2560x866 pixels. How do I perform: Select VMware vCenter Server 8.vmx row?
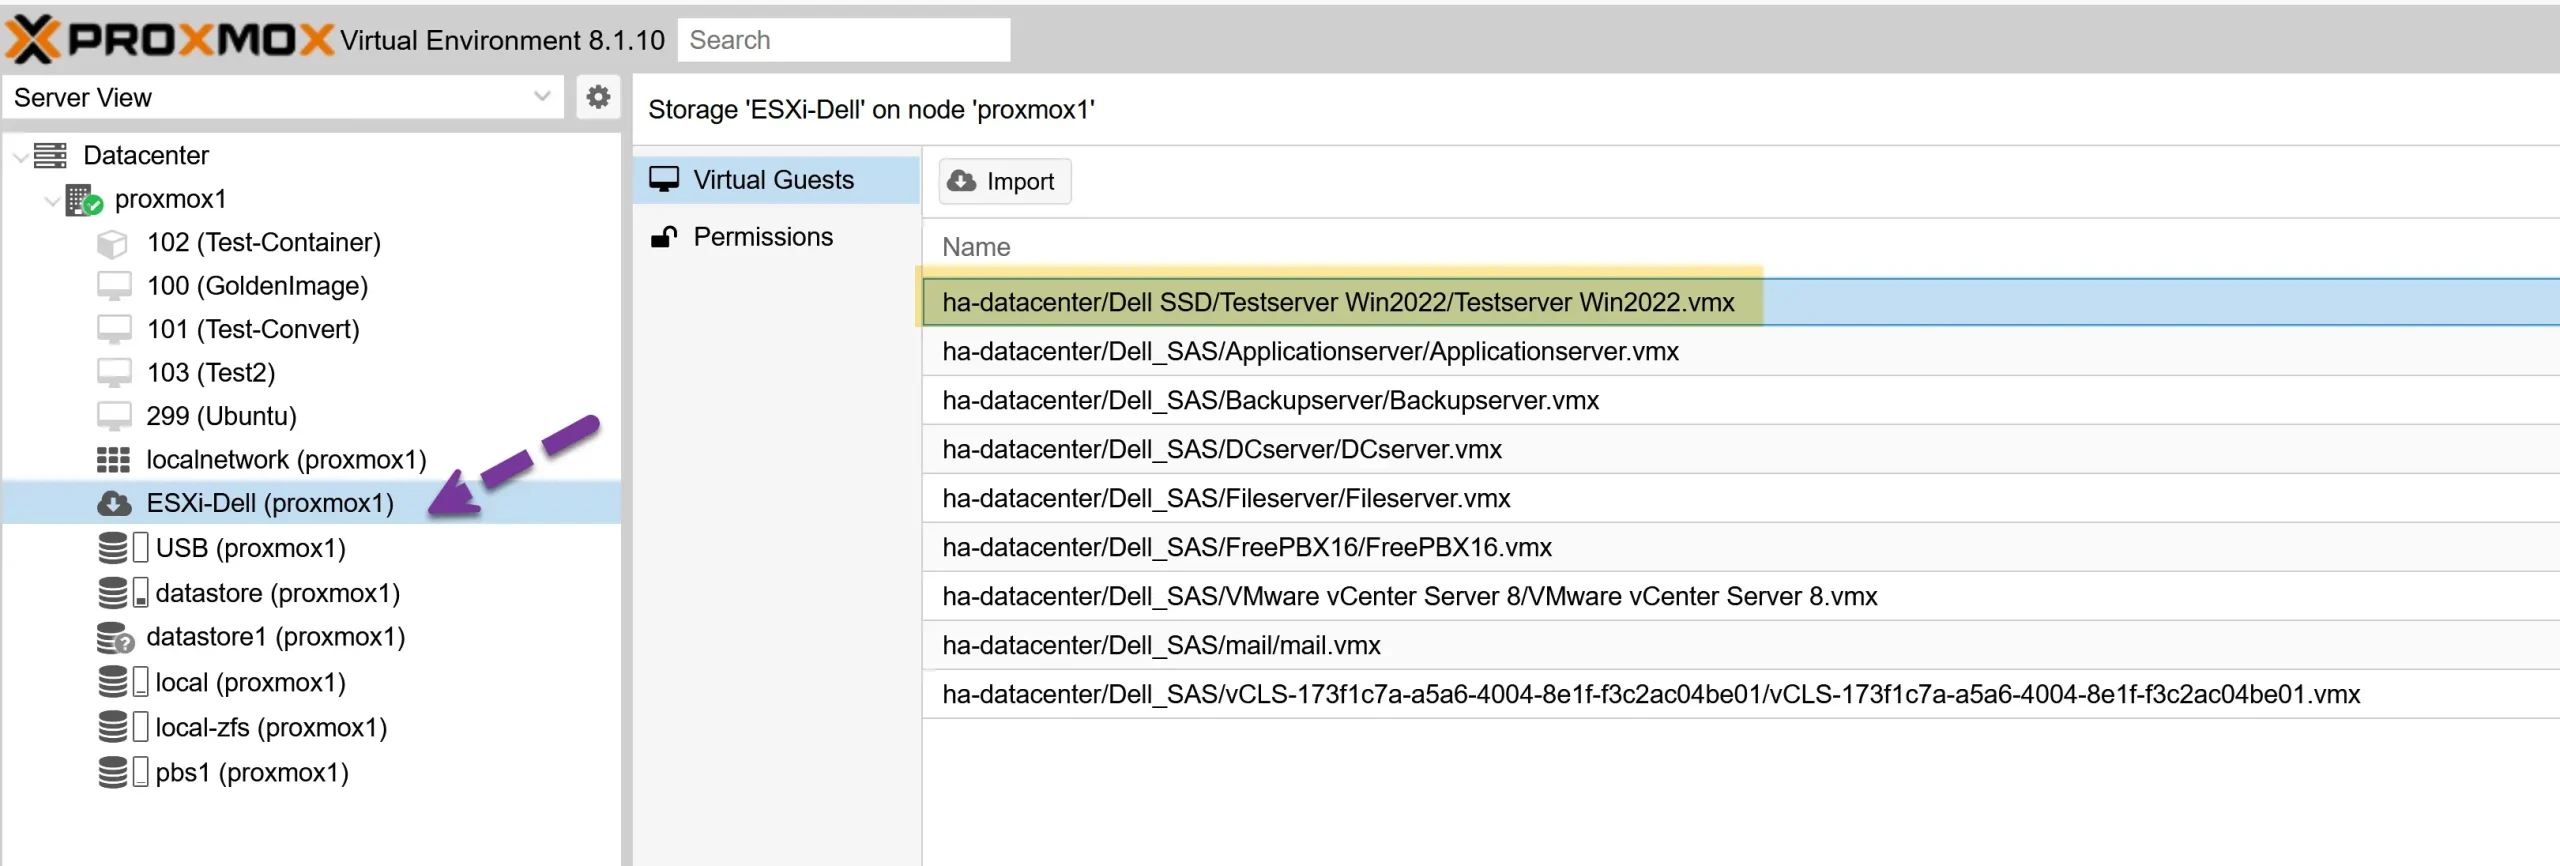(x=1740, y=596)
